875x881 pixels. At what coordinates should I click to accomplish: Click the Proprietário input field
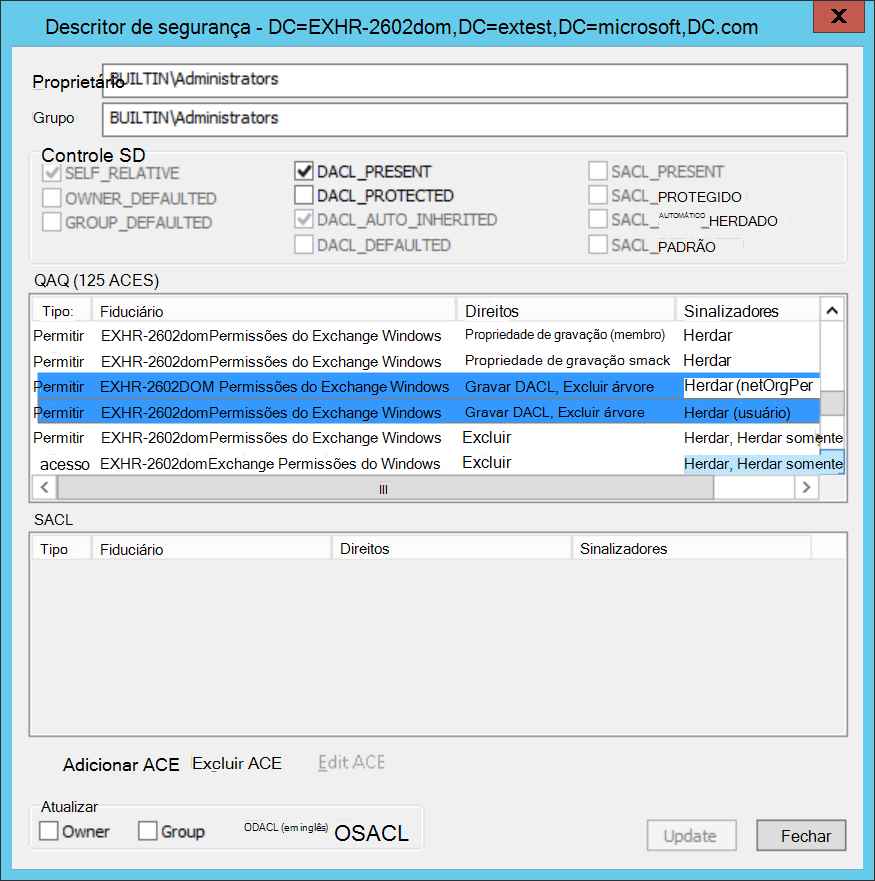(475, 80)
